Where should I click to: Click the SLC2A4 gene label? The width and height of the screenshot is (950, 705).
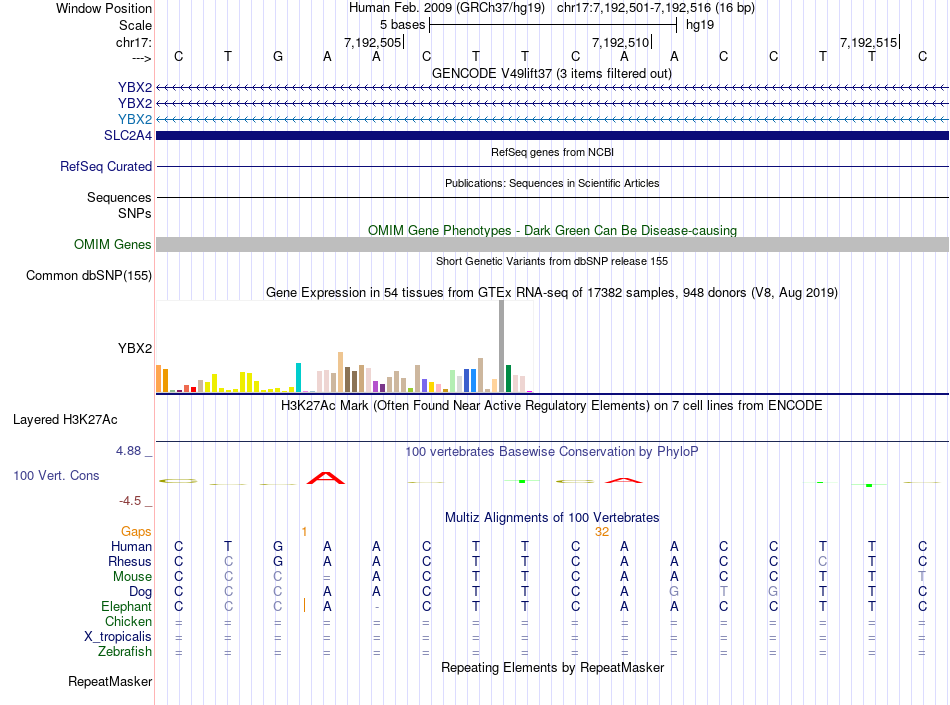pyautogui.click(x=128, y=135)
